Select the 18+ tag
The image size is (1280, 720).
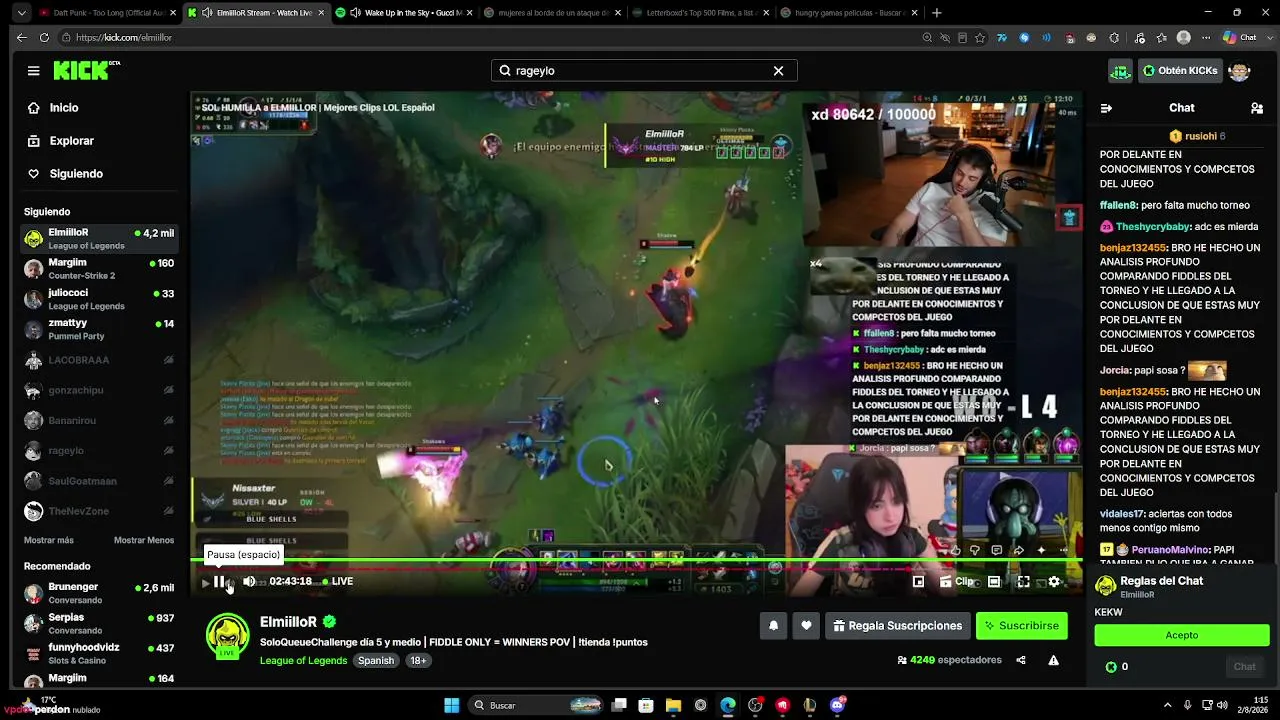point(418,661)
